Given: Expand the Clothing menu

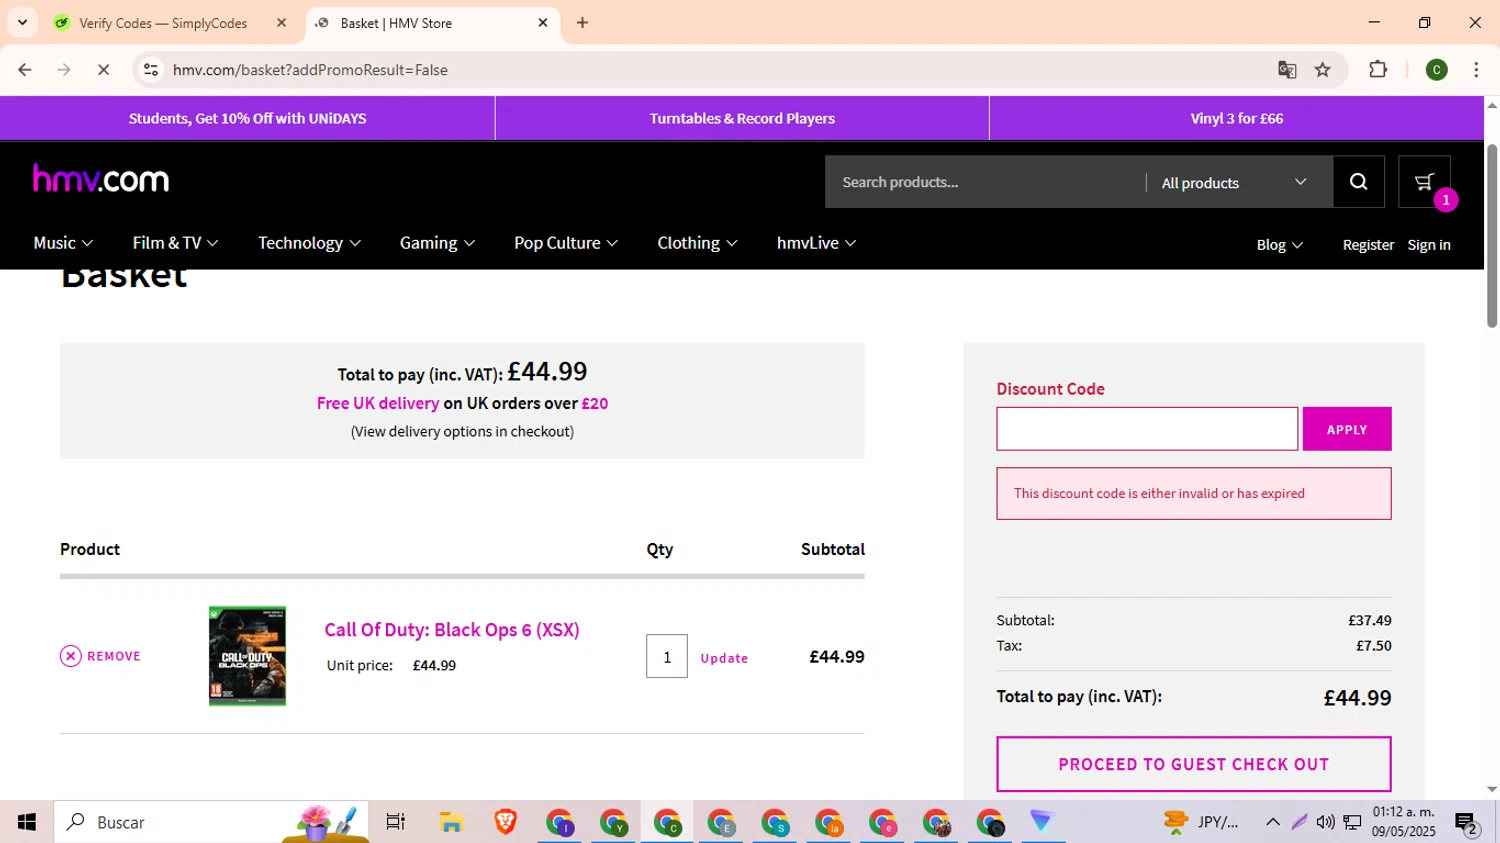Looking at the screenshot, I should pos(697,243).
